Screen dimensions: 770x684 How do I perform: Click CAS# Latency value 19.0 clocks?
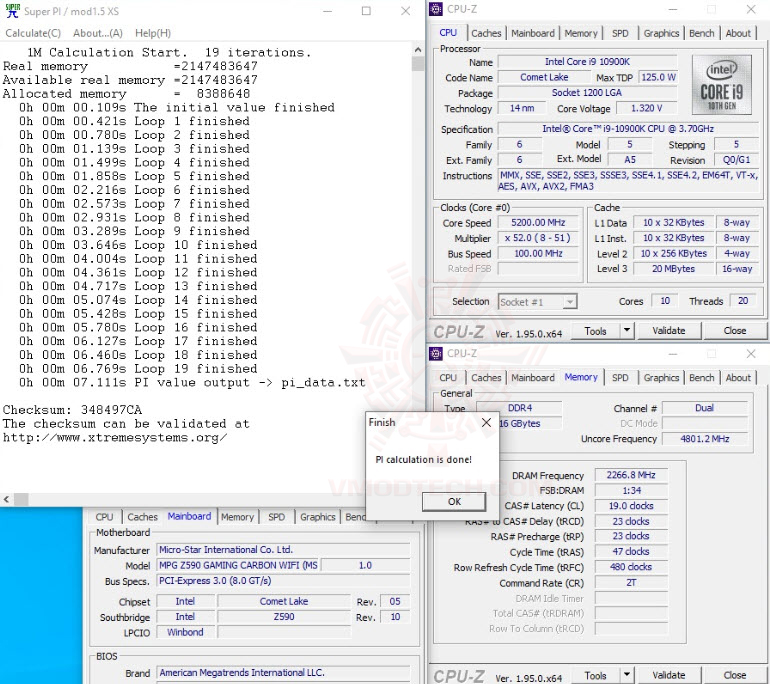pos(631,506)
